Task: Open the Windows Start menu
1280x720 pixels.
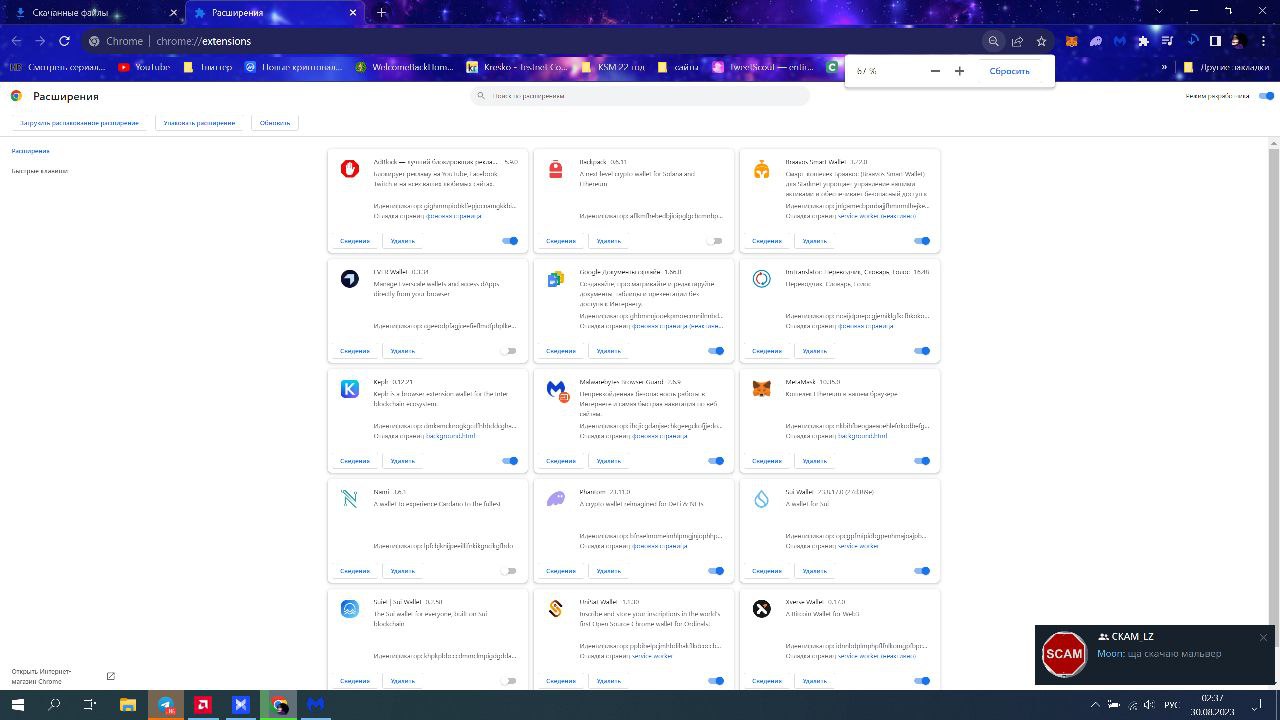Action: [17, 704]
